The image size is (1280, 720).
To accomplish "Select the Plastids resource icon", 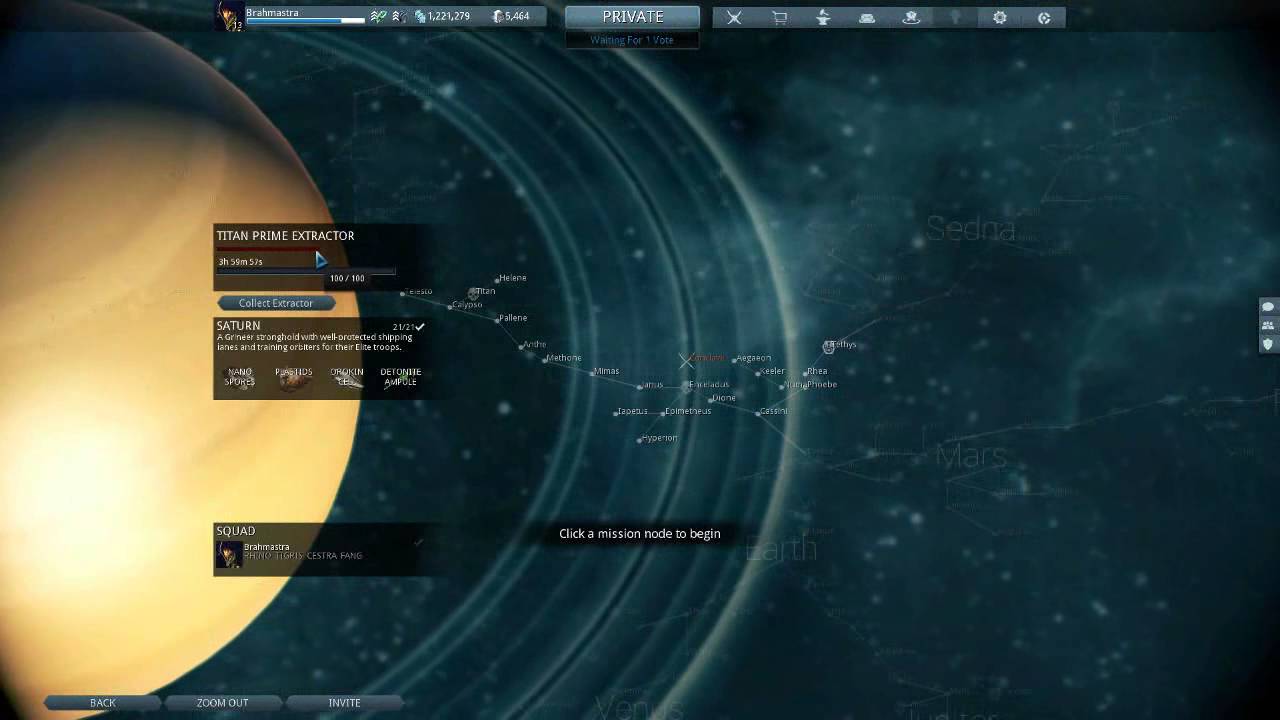I will [x=293, y=377].
